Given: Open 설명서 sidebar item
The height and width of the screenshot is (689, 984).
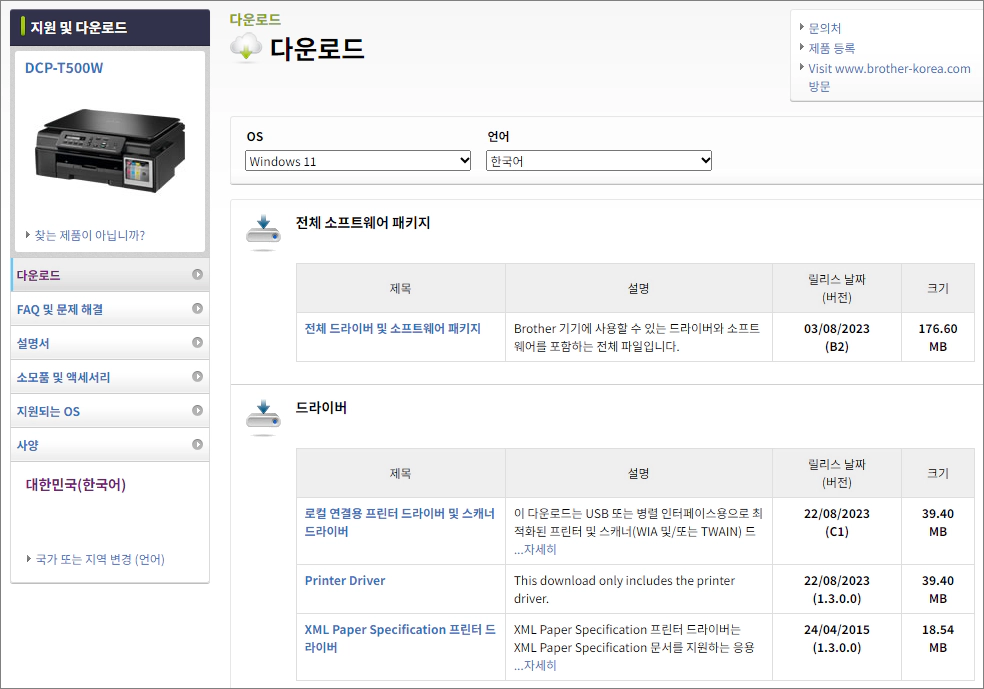Looking at the screenshot, I should tap(110, 343).
